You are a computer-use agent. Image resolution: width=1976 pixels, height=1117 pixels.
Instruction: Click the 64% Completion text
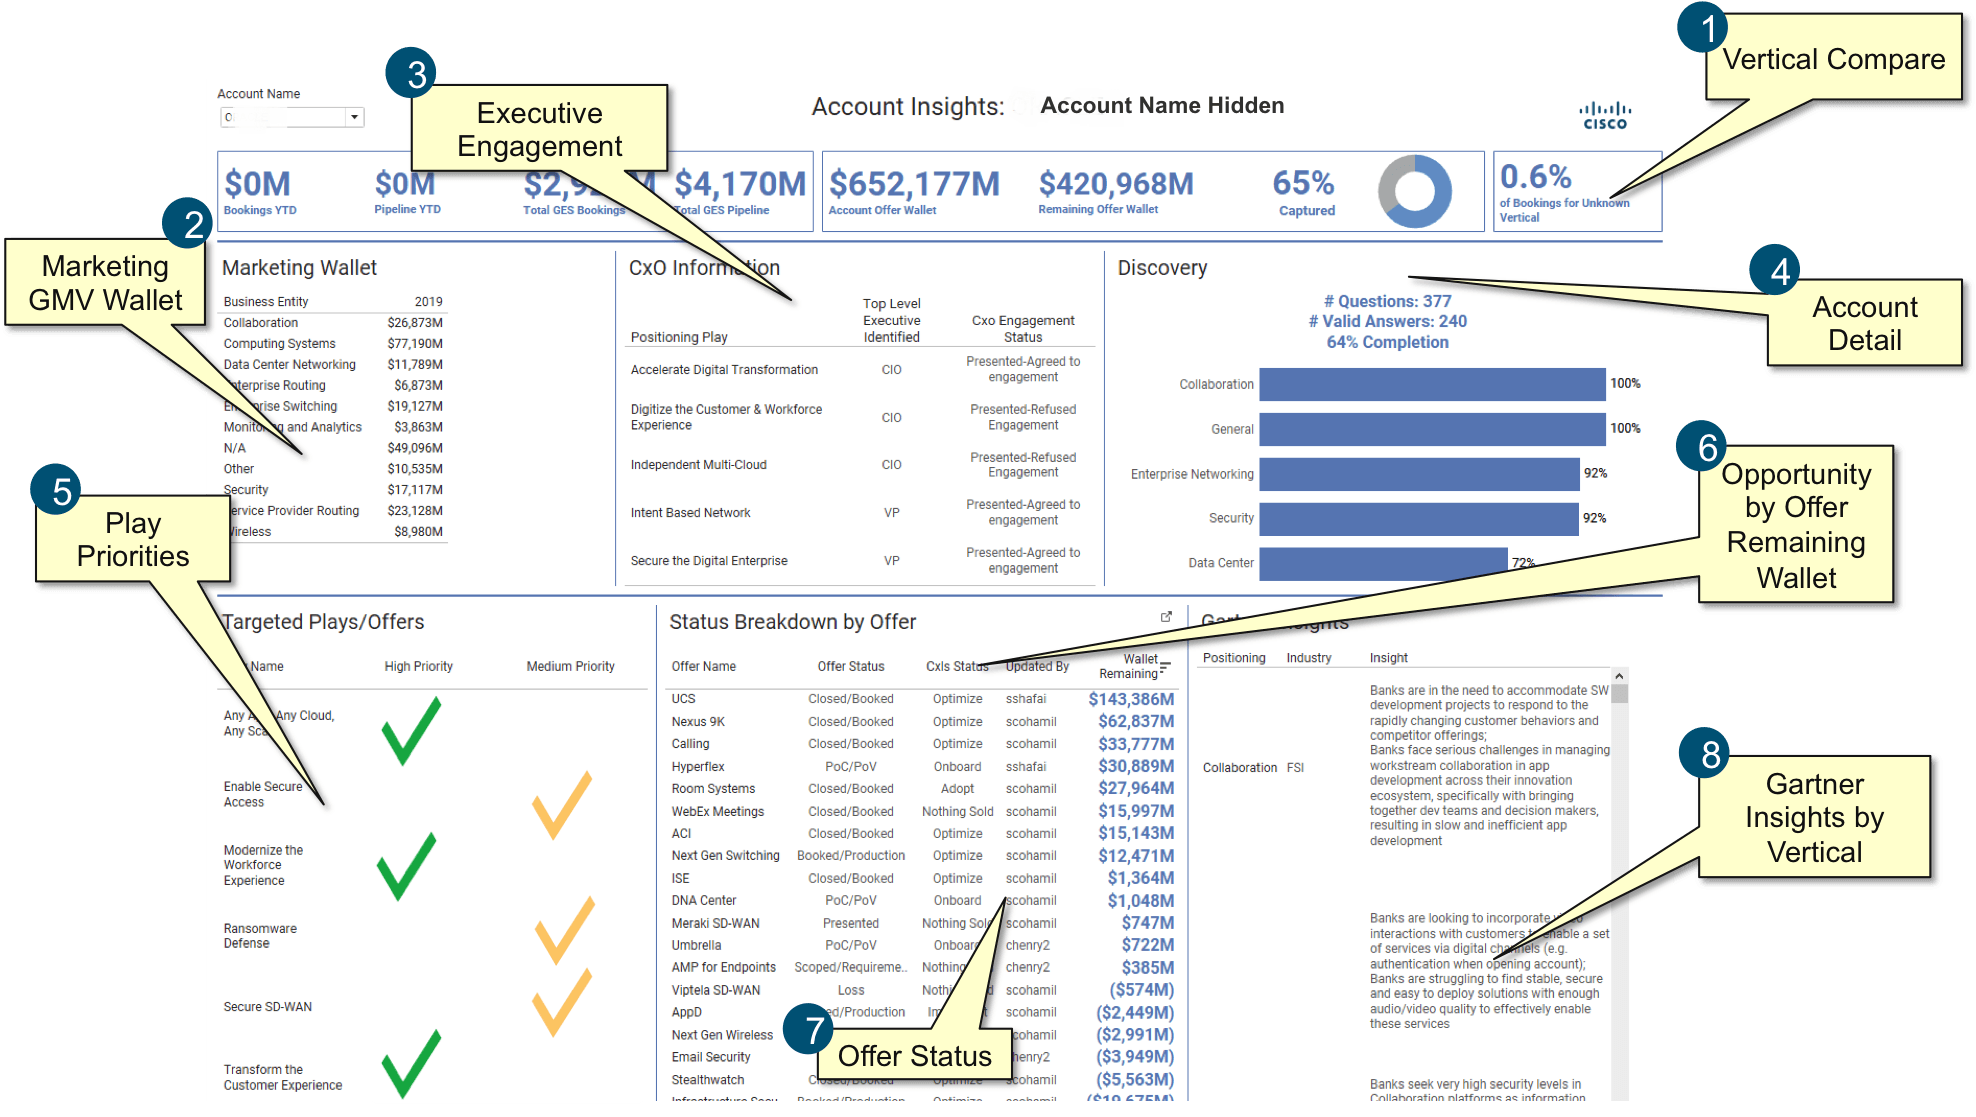click(x=1387, y=342)
